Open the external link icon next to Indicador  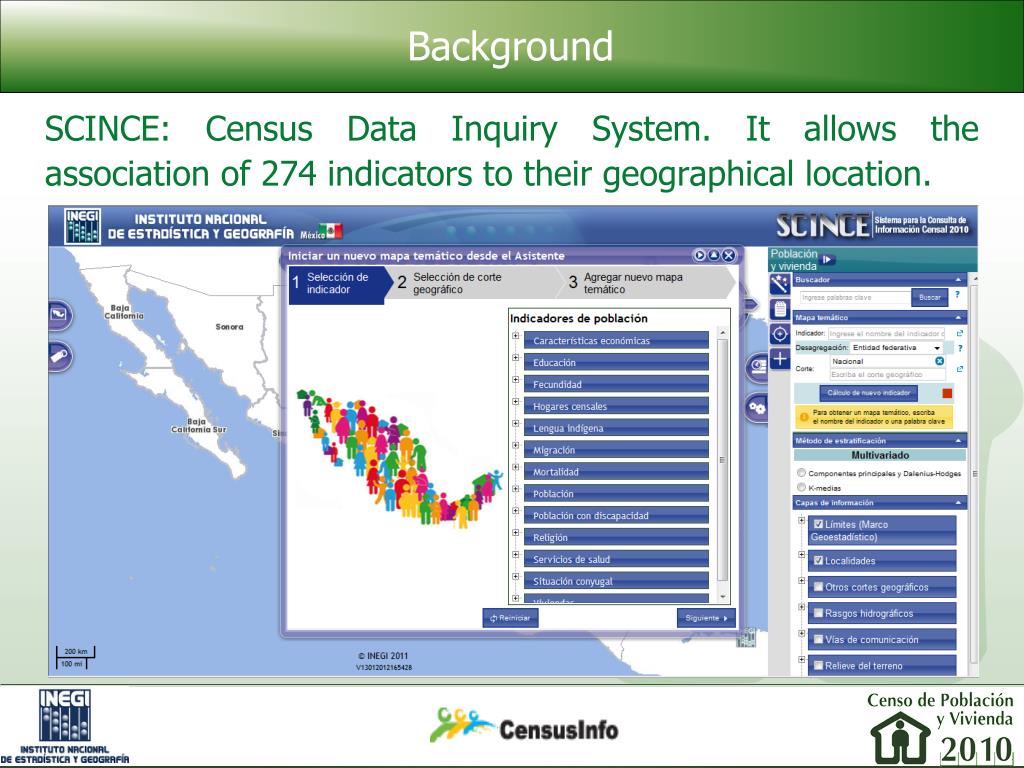[x=959, y=333]
